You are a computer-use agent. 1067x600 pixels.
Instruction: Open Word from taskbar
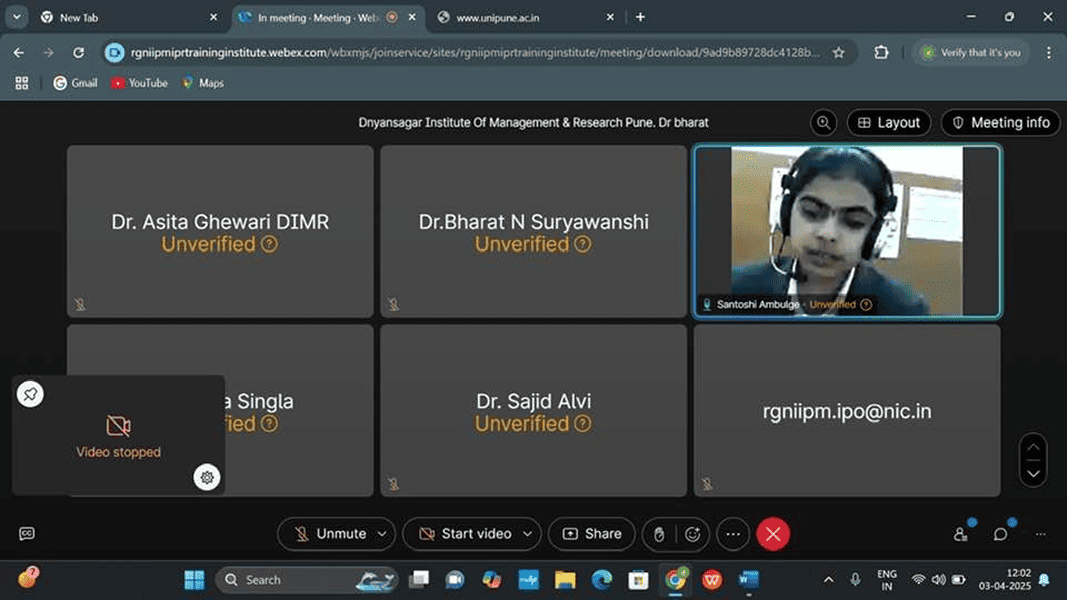click(x=749, y=580)
